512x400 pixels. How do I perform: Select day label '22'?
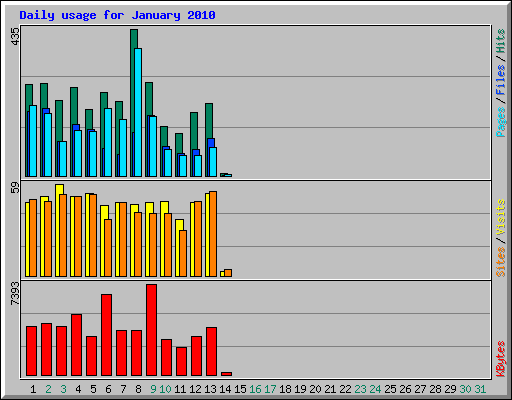tap(345, 389)
